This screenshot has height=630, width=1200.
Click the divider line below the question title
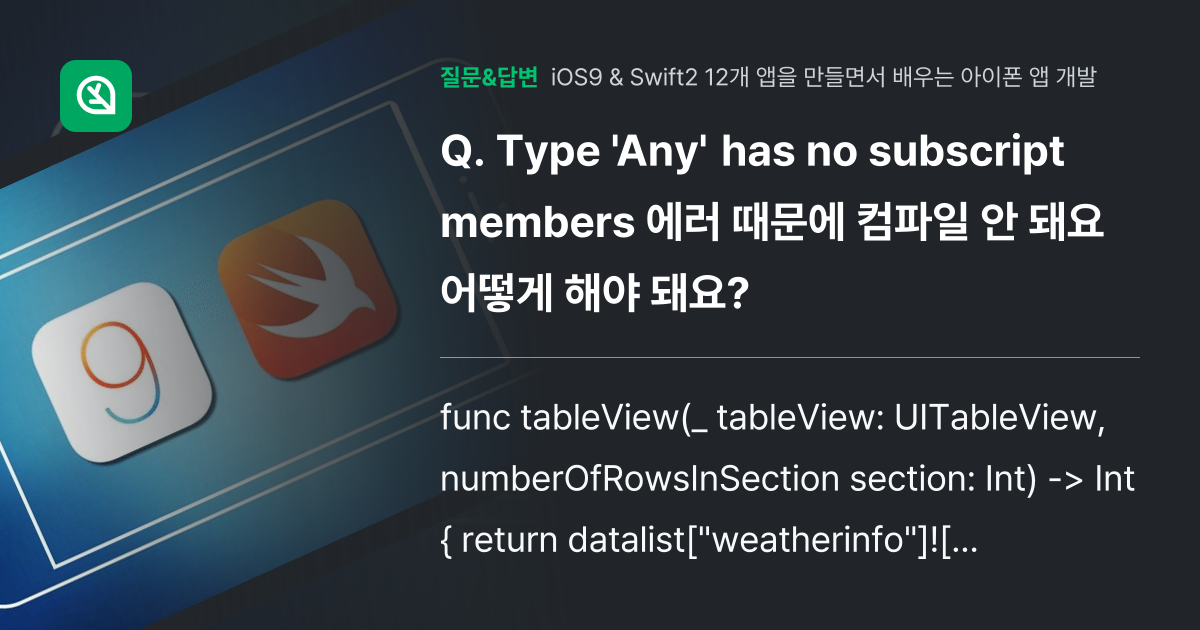click(790, 357)
